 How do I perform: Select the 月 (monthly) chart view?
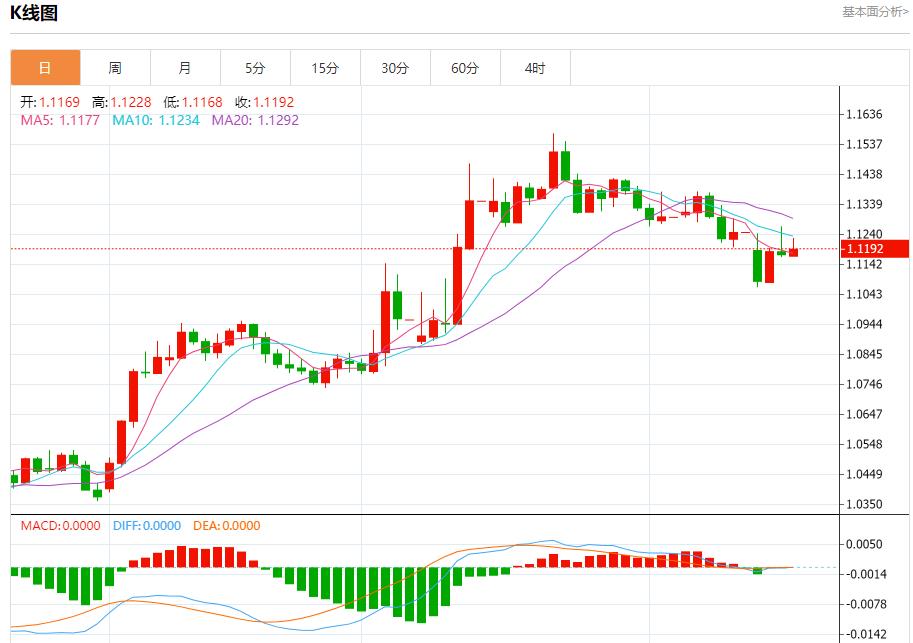pos(184,68)
